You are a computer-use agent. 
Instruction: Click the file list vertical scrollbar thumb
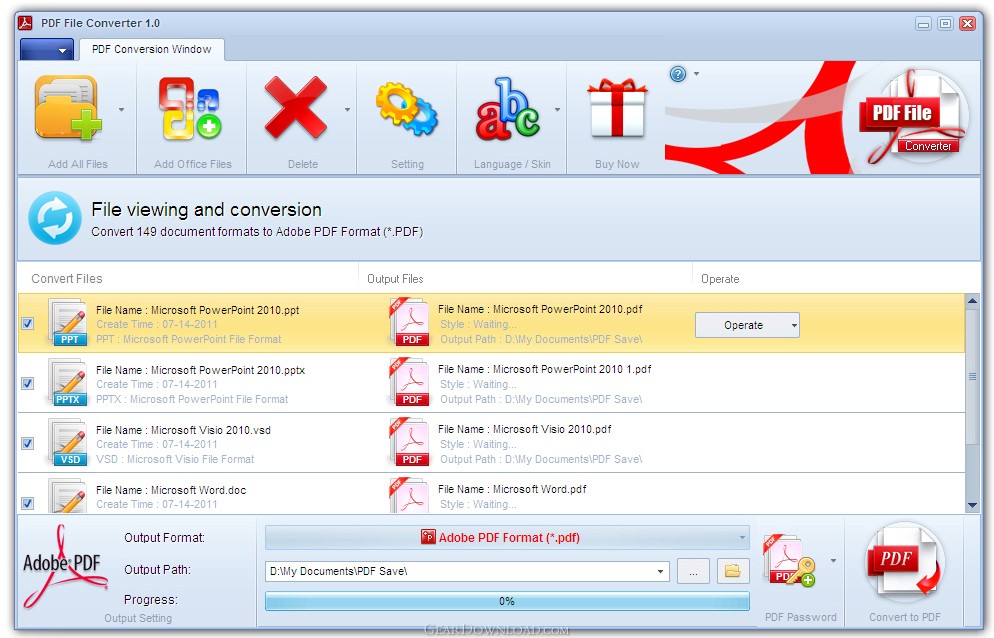pos(972,377)
